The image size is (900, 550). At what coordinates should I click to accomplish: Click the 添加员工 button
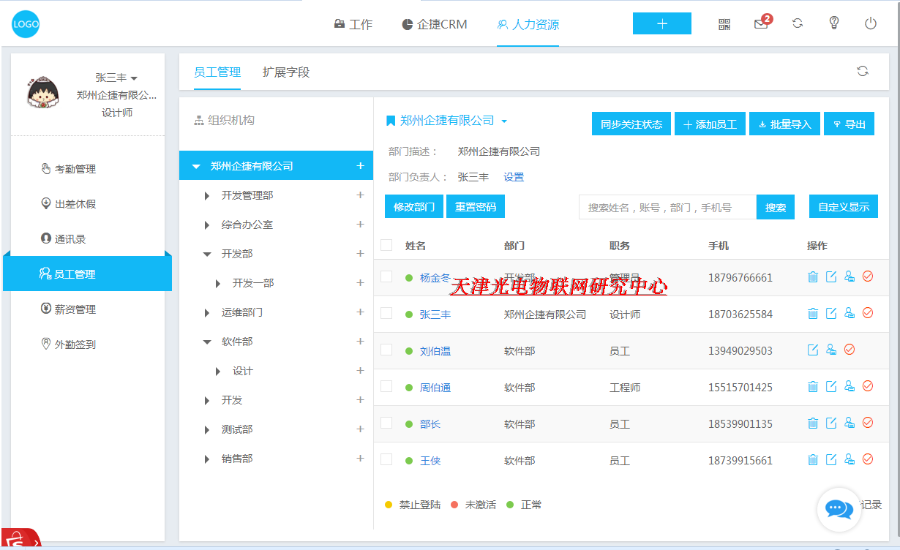[x=710, y=124]
